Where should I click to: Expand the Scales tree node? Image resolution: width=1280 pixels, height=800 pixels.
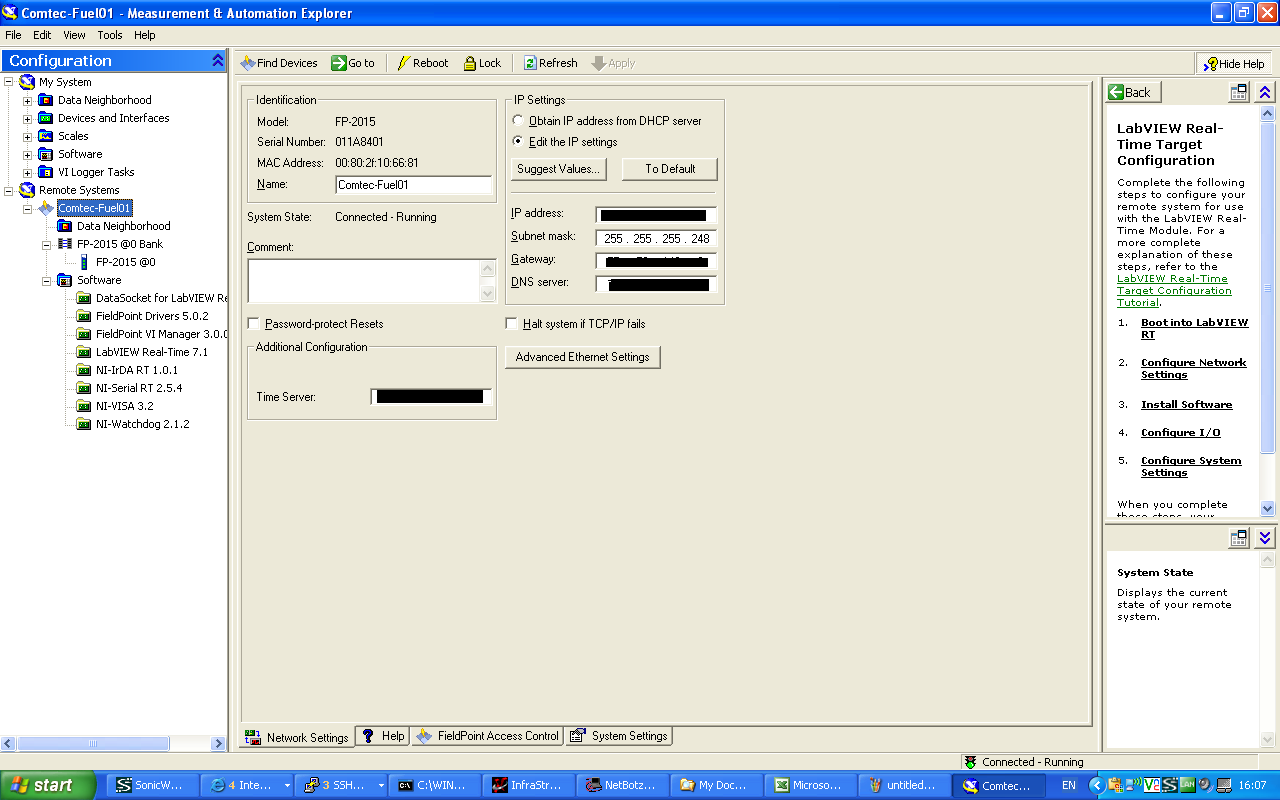click(28, 136)
